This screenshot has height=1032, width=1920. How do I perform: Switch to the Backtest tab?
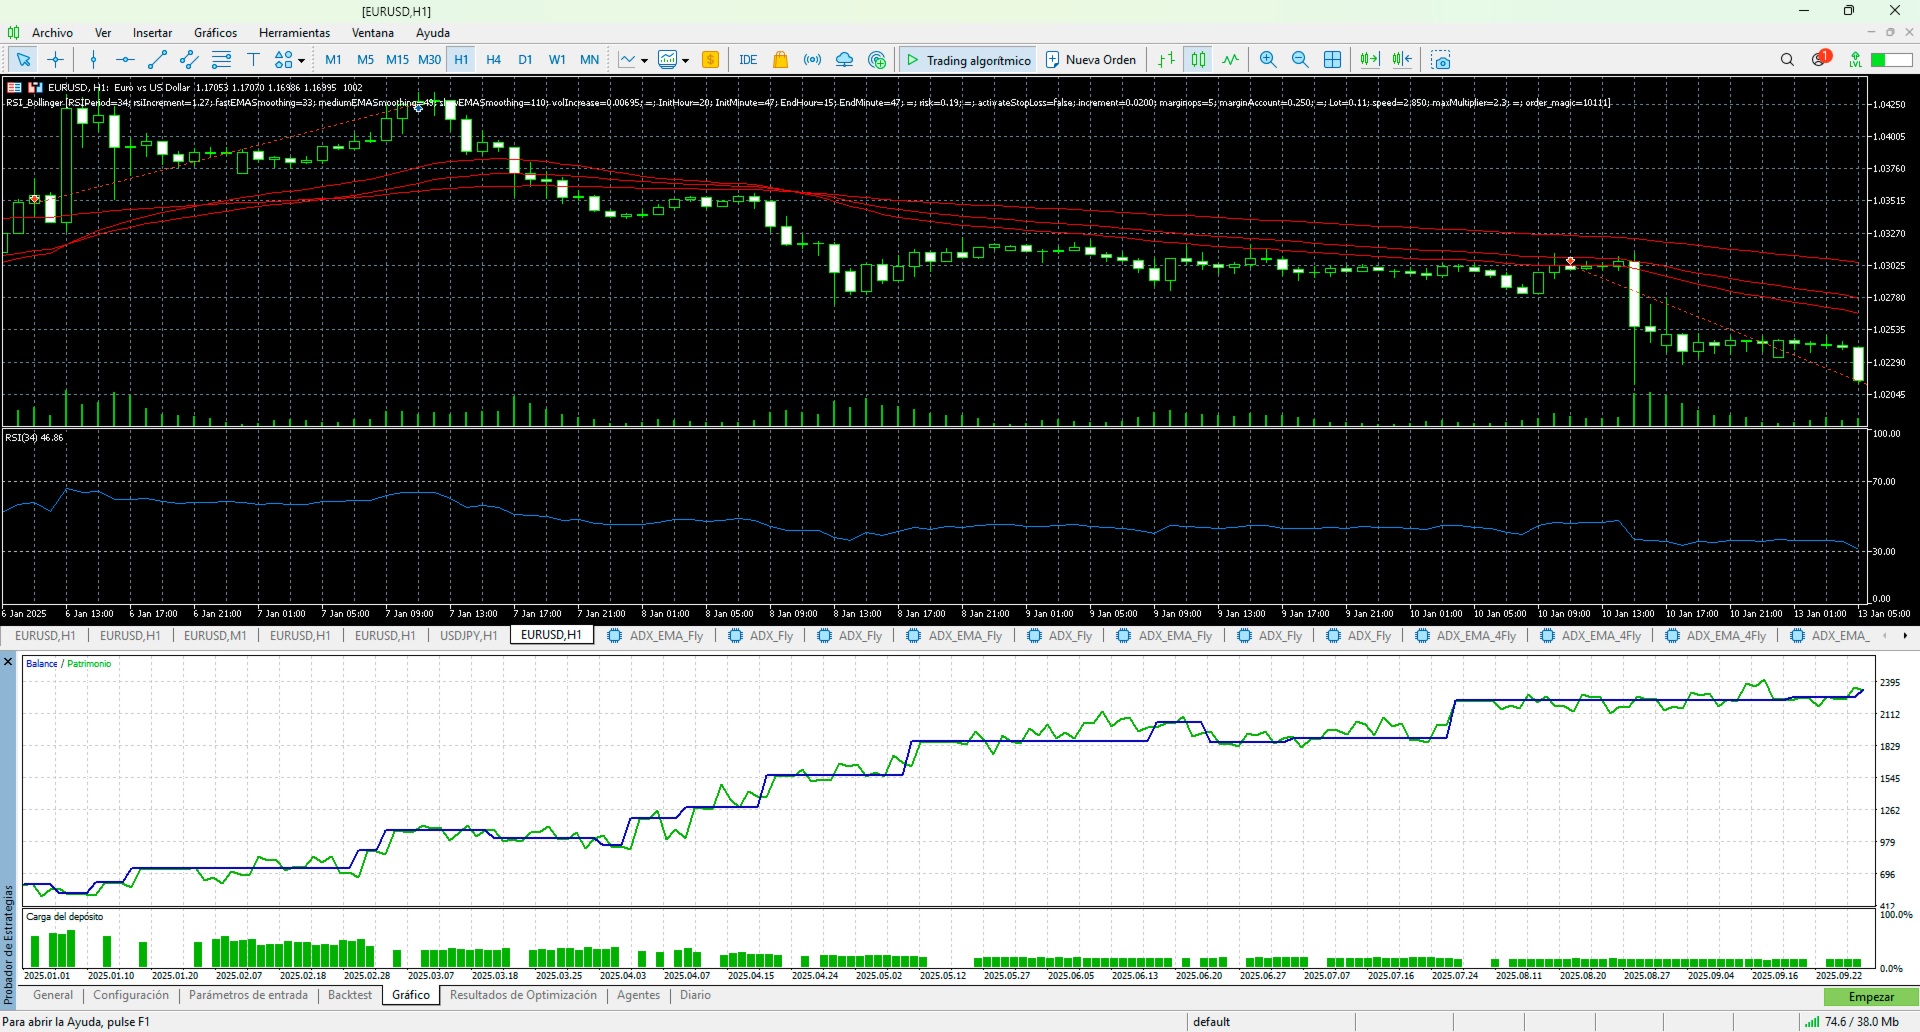pyautogui.click(x=349, y=995)
